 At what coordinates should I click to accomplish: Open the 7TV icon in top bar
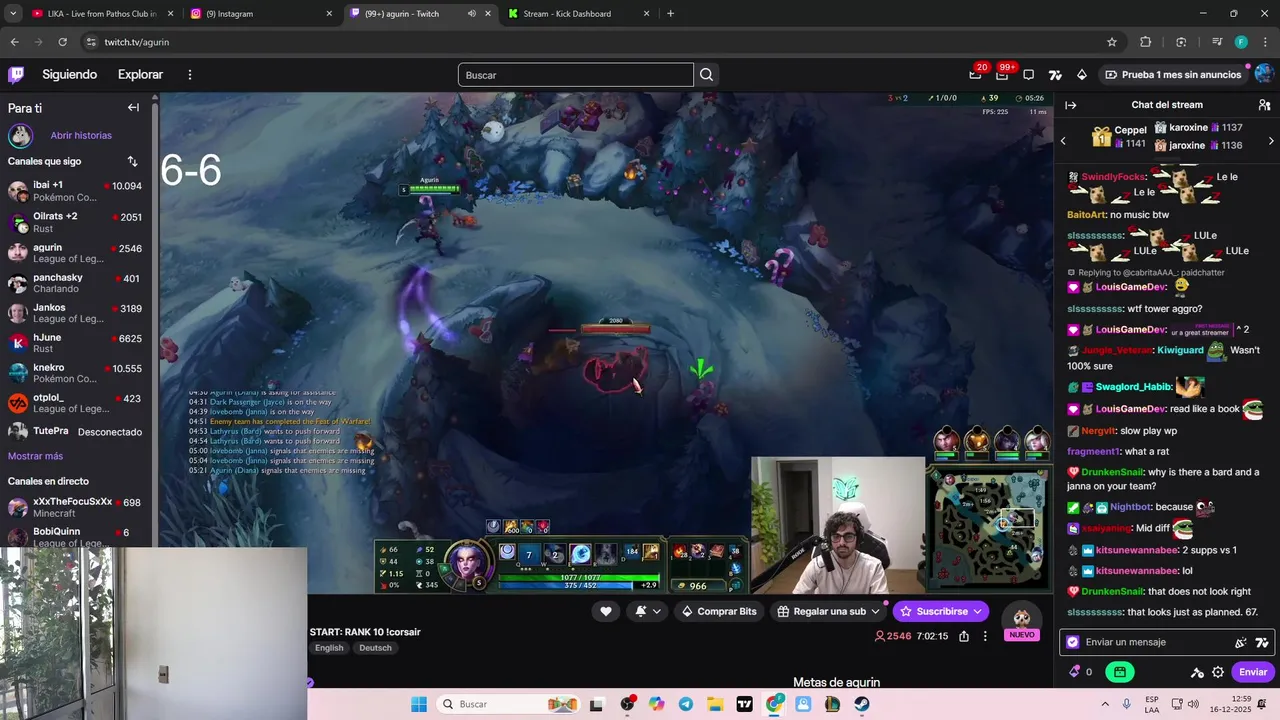[x=1055, y=75]
